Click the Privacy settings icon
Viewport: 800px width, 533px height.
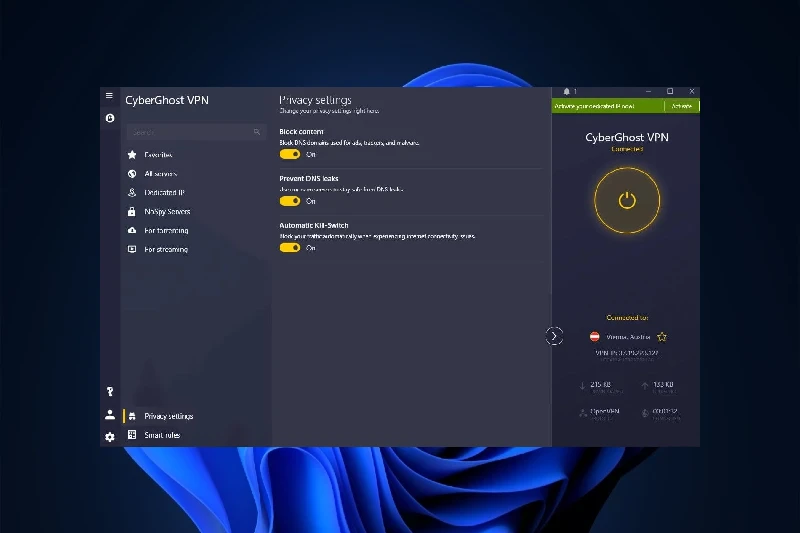pos(132,416)
